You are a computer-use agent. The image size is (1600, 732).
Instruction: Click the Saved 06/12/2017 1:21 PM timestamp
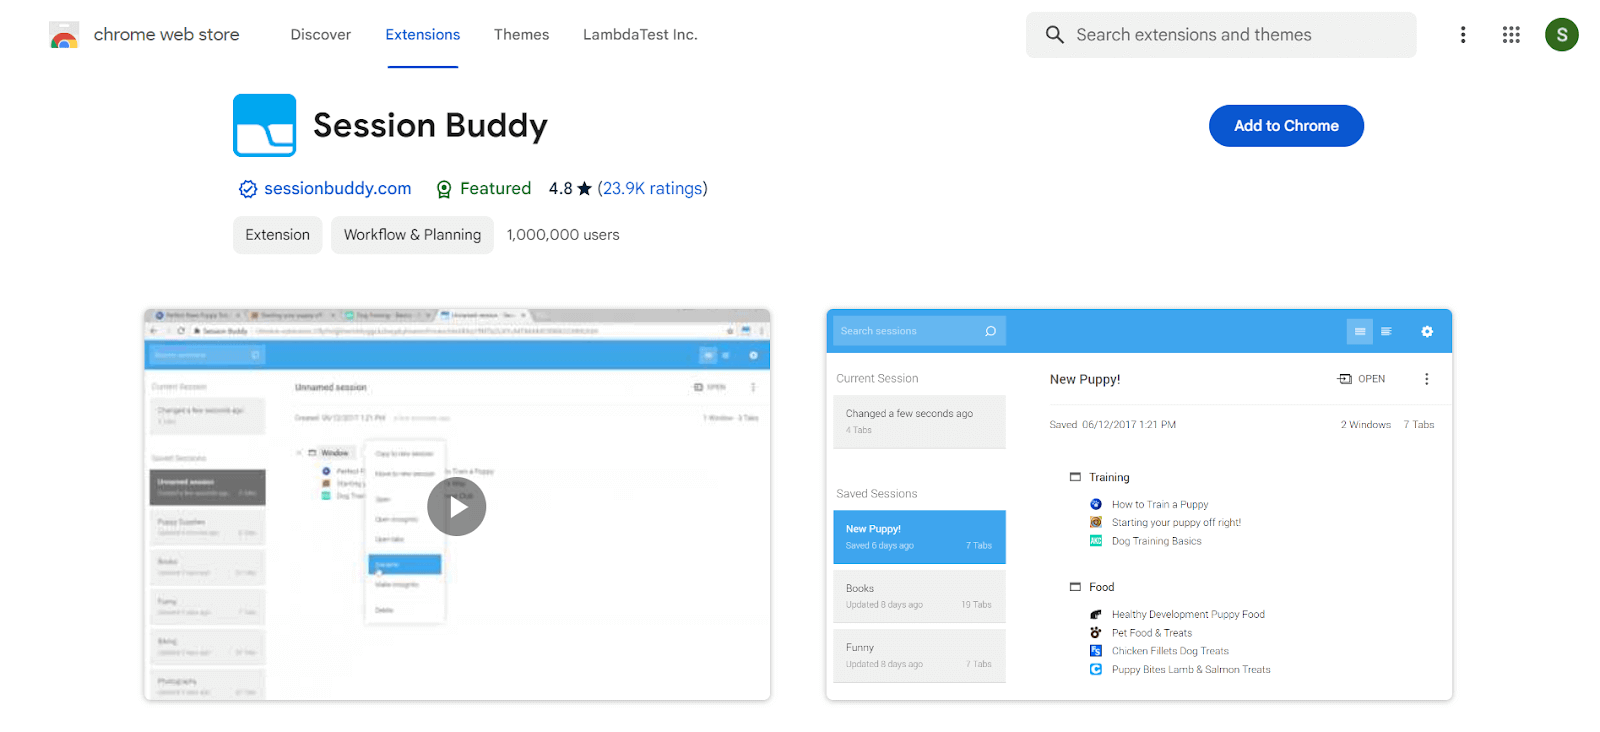1112,425
